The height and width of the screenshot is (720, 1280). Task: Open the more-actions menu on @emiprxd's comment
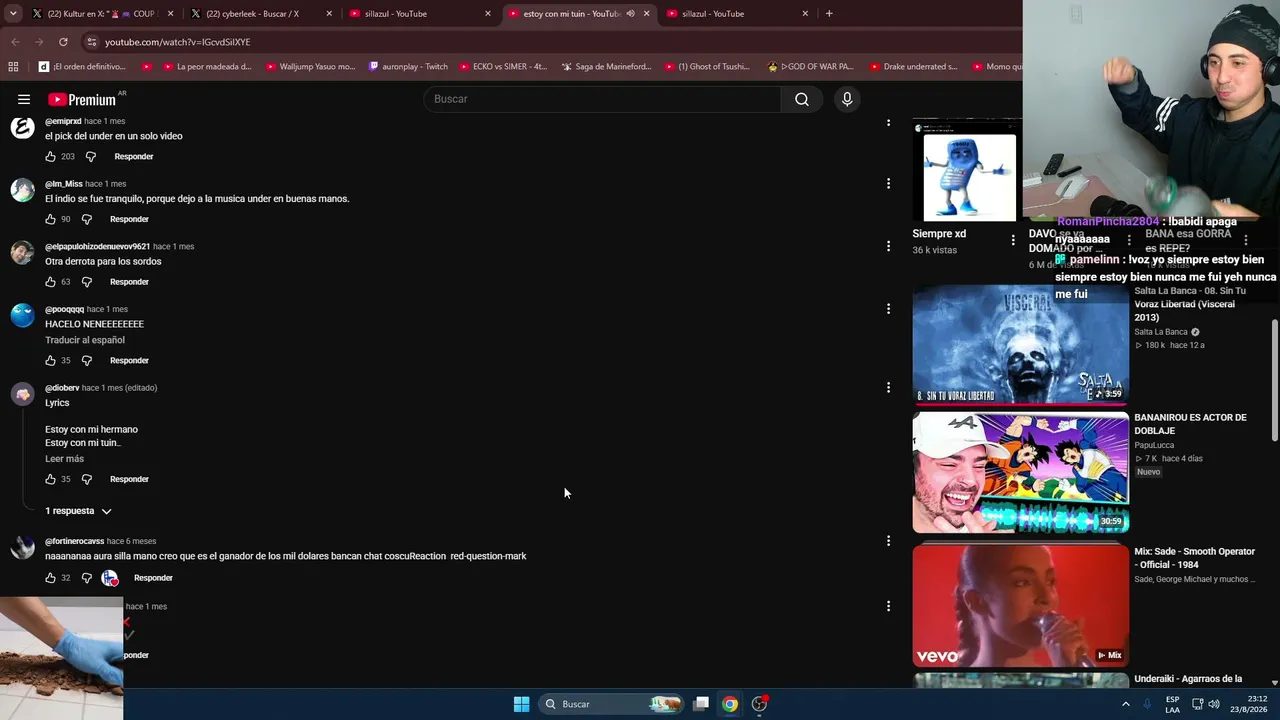pyautogui.click(x=888, y=123)
